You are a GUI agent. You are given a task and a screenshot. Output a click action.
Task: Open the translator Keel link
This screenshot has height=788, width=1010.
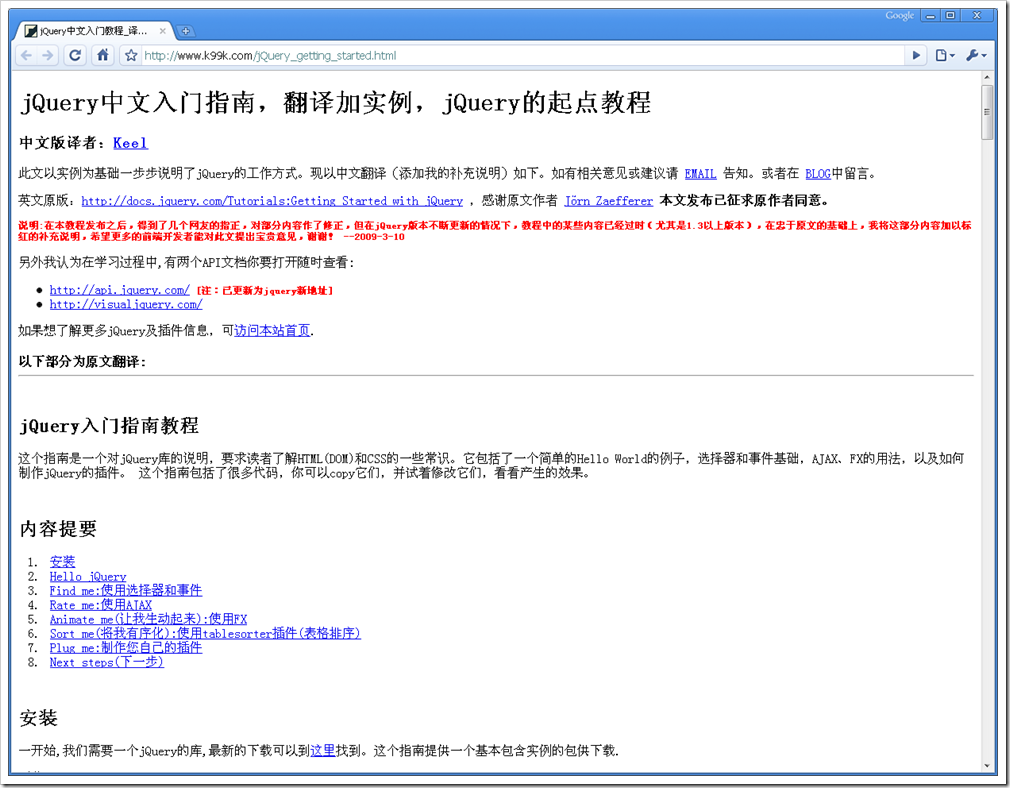[x=131, y=143]
